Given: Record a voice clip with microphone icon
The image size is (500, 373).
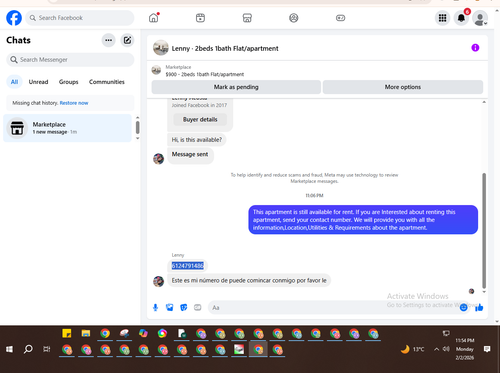Looking at the screenshot, I should coord(155,307).
